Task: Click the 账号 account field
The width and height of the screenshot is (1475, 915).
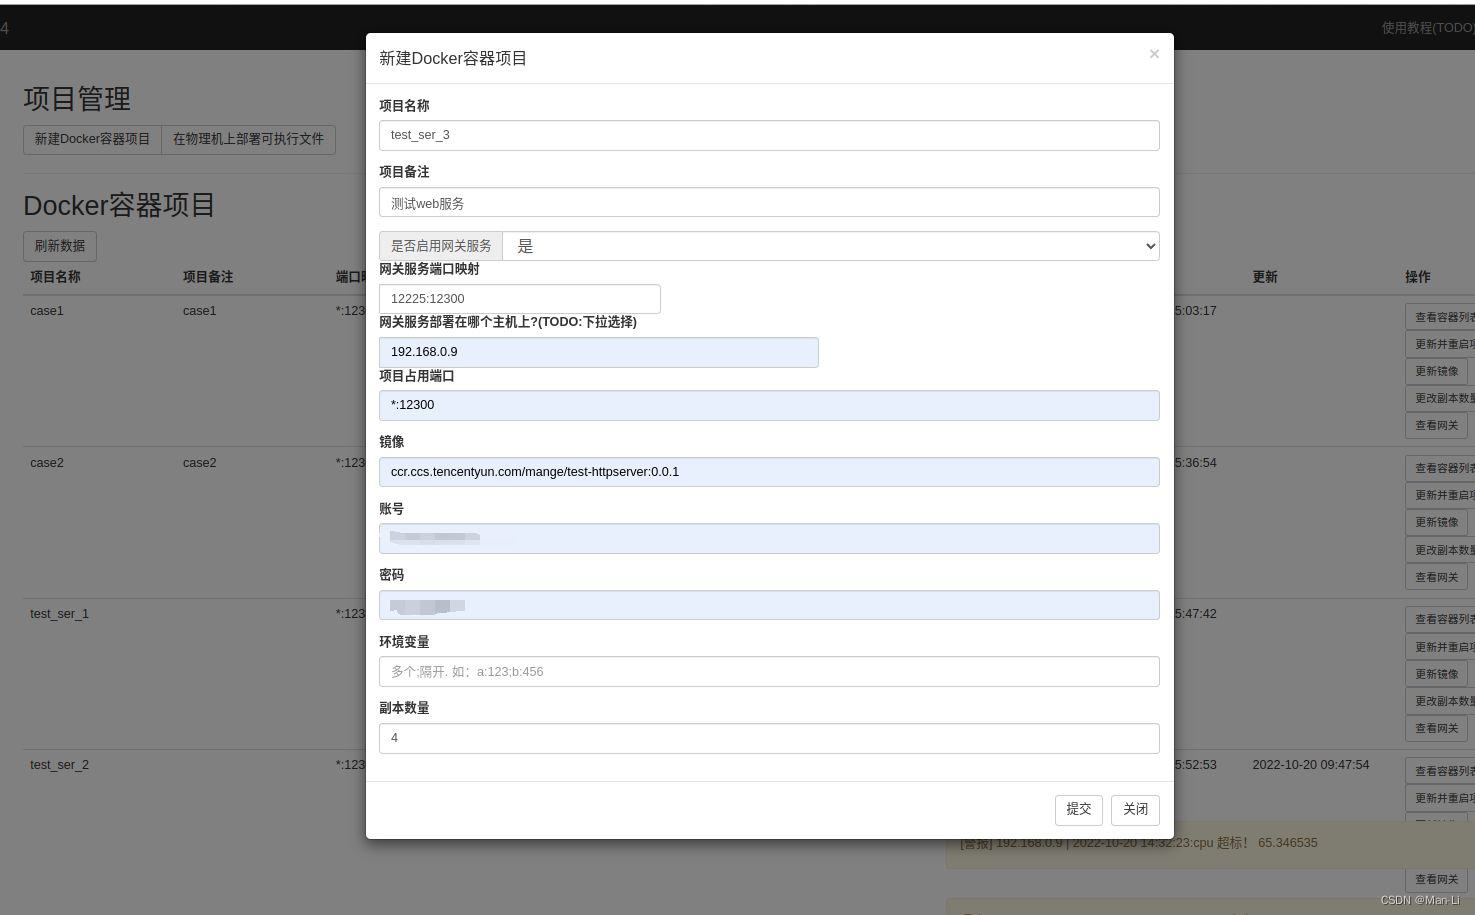Action: pos(769,538)
